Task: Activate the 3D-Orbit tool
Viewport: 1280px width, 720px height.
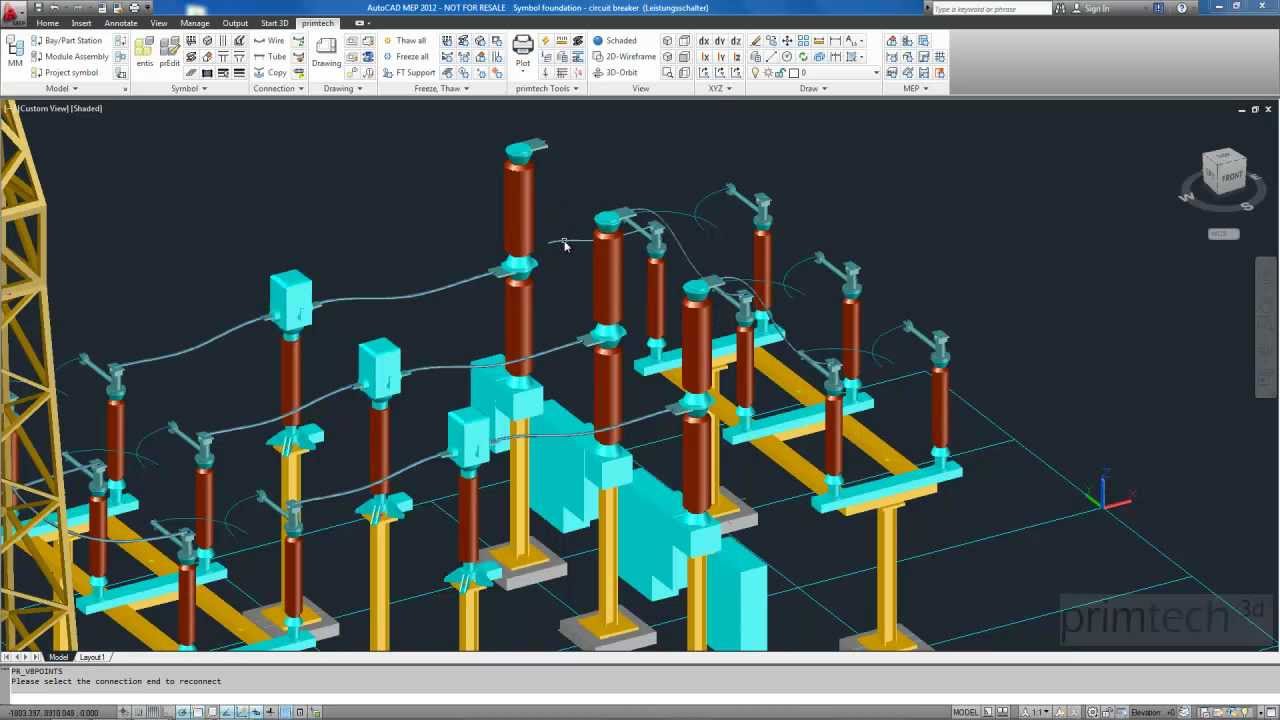Action: click(627, 72)
